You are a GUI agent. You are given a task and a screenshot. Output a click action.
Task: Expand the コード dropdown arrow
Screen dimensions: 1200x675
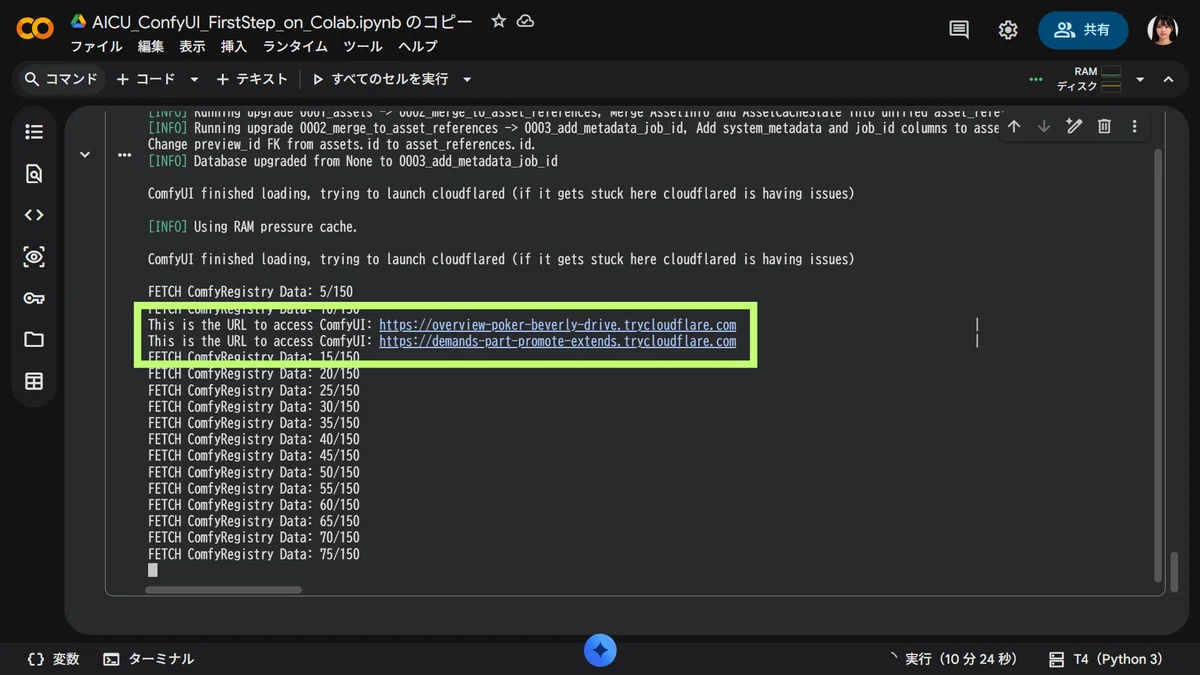(x=194, y=79)
